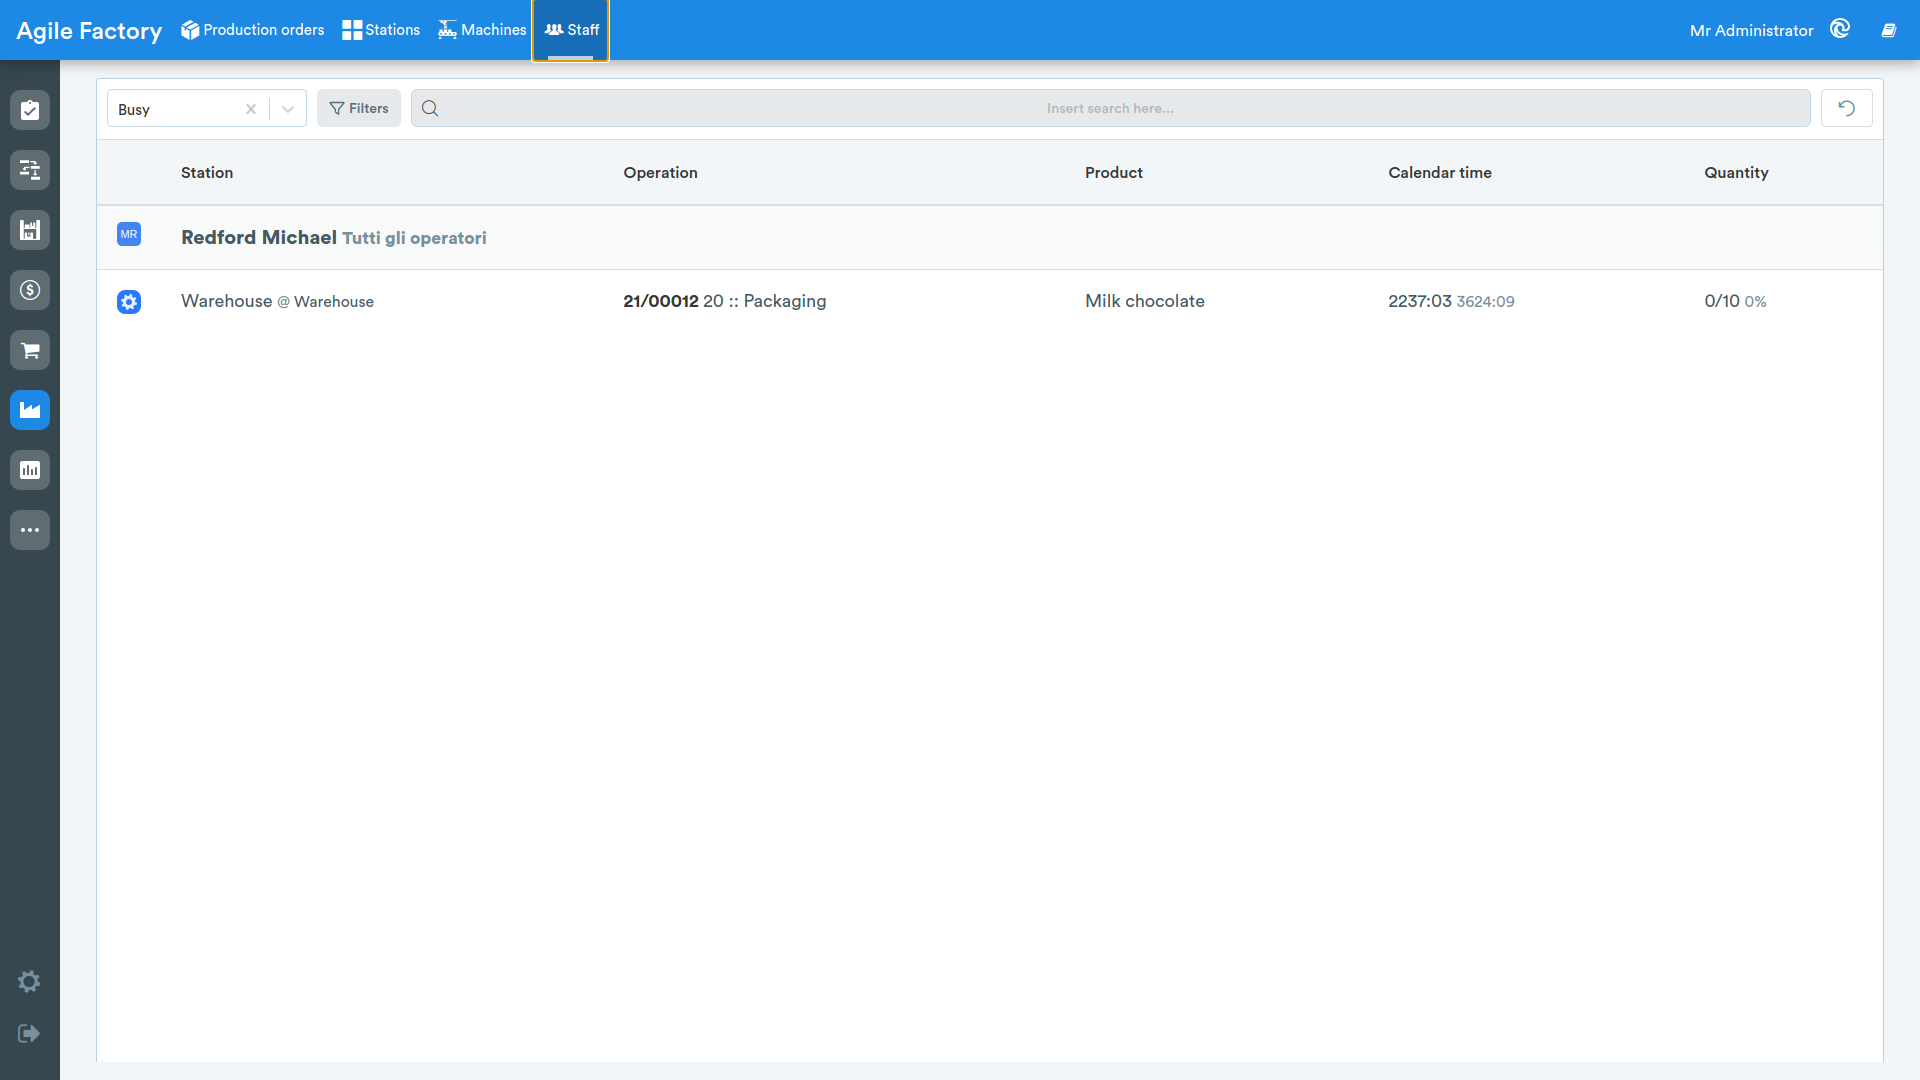Viewport: 1920px width, 1080px height.
Task: Open Mr Administrator user menu
Action: [x=1751, y=30]
